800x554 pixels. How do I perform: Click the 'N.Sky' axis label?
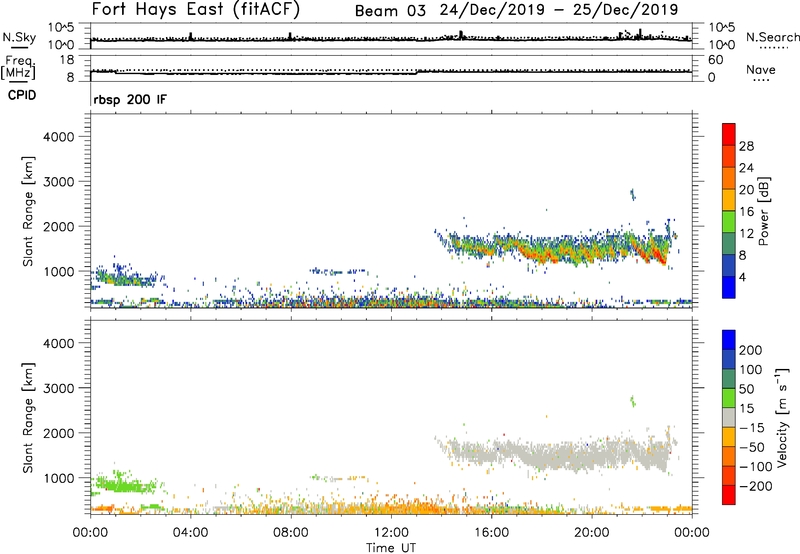[19, 37]
